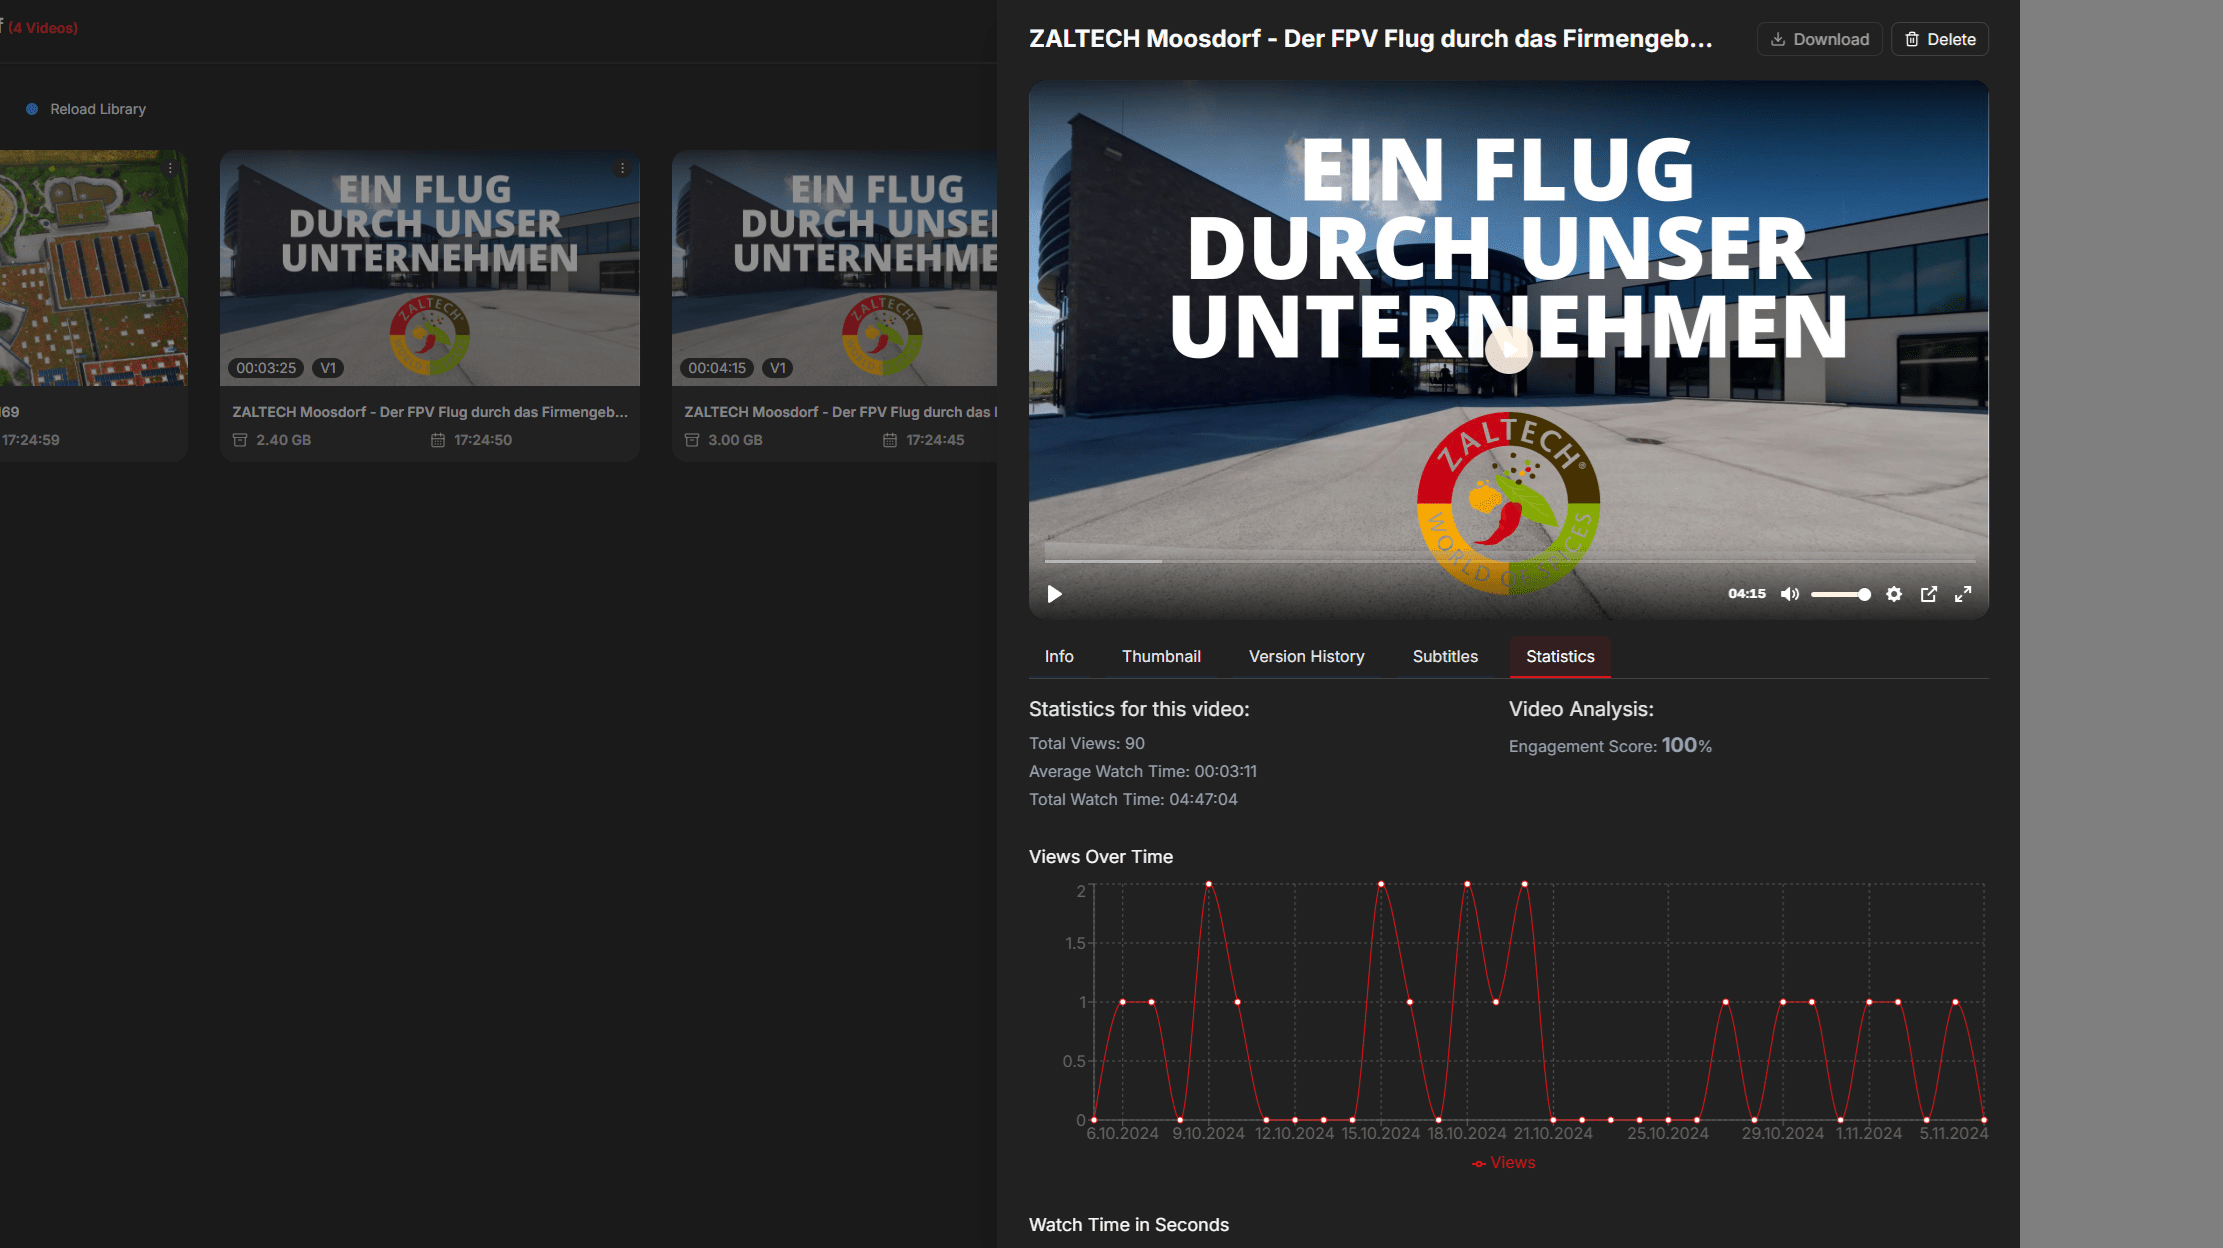Click 3.00 GB video card title
This screenshot has width=2223, height=1248.
click(x=840, y=412)
